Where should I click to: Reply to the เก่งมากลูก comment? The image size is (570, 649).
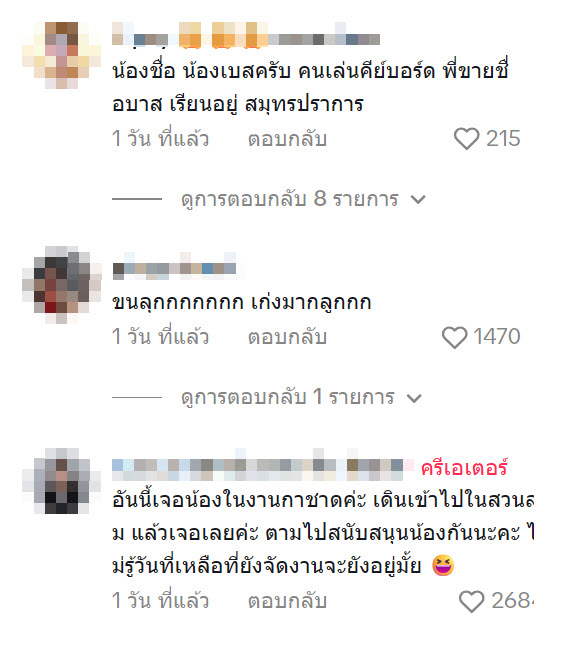tap(287, 337)
